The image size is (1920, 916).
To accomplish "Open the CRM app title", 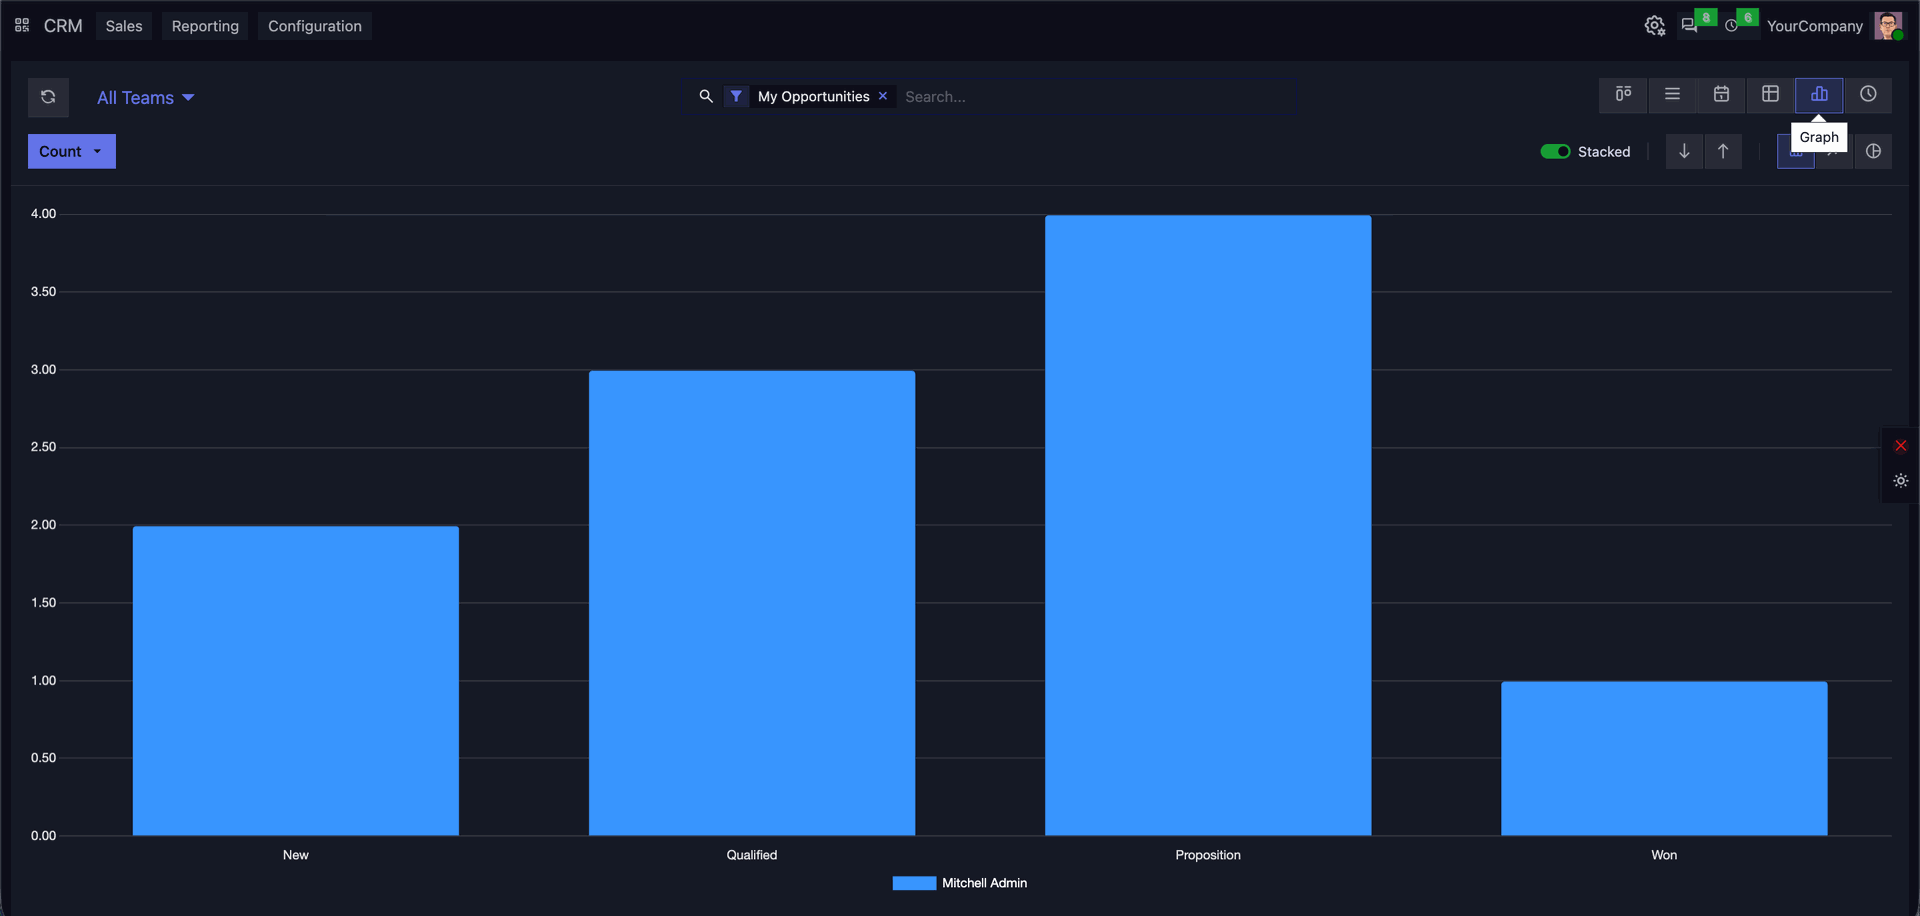I will [x=63, y=26].
